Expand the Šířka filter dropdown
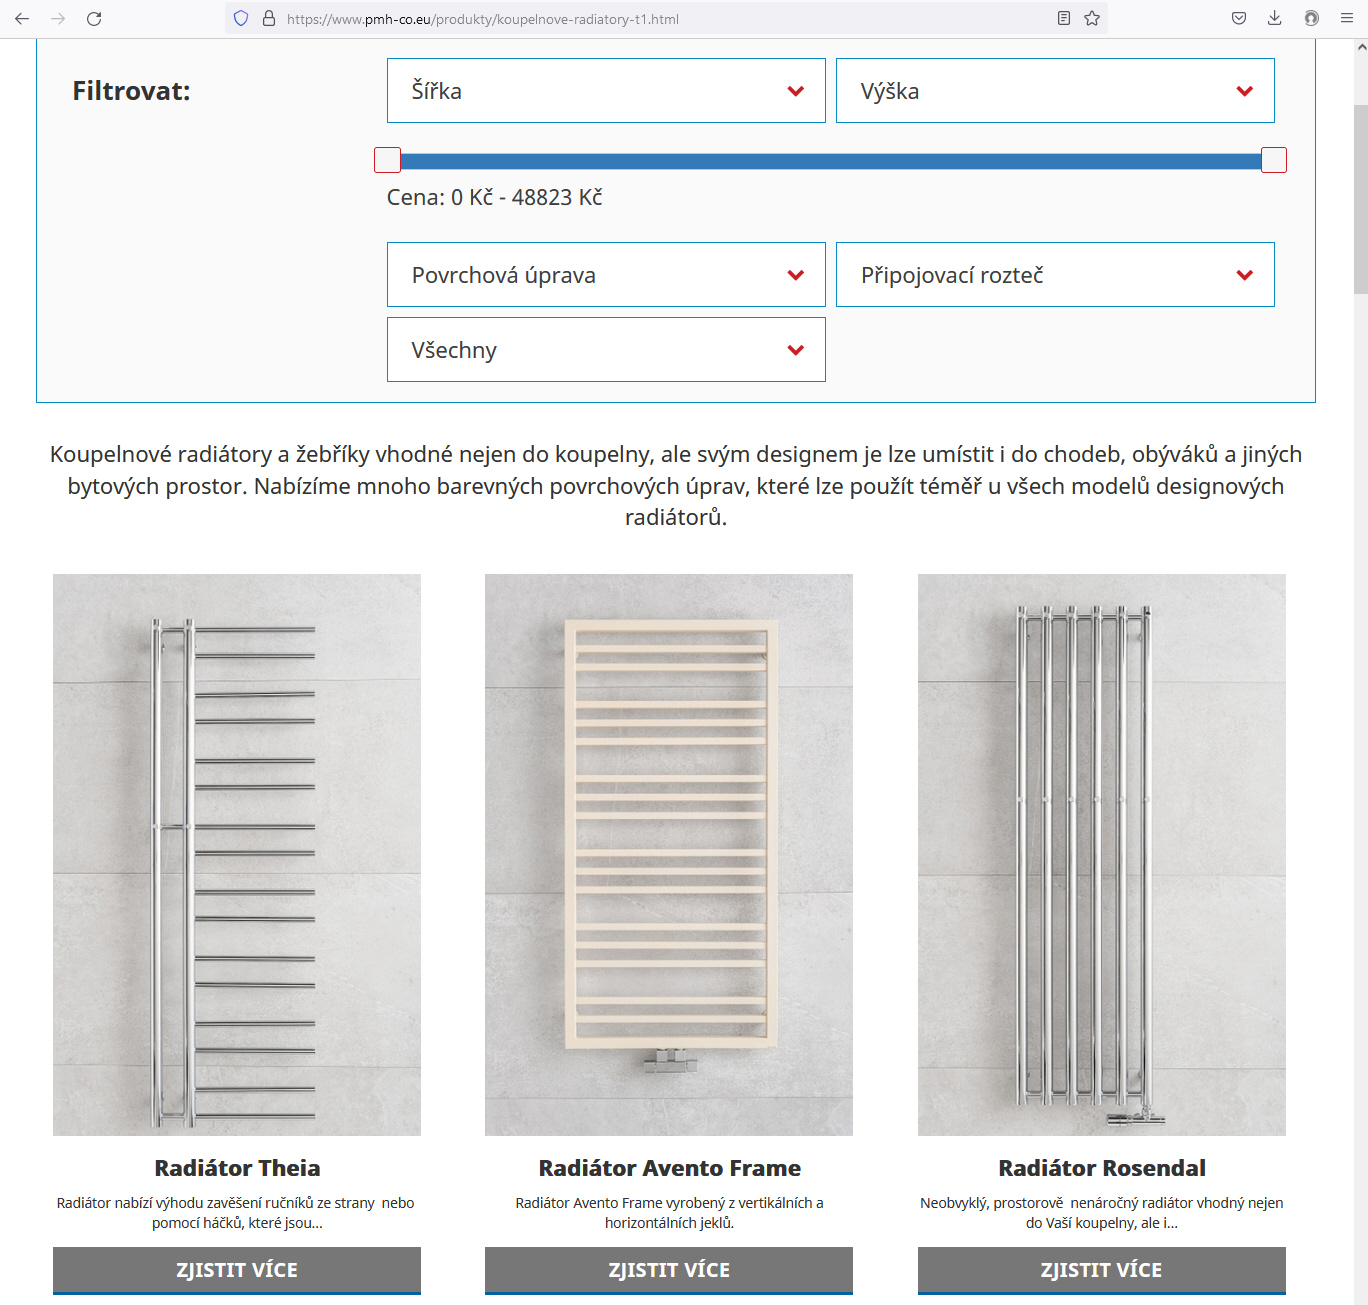This screenshot has height=1305, width=1368. [x=606, y=91]
